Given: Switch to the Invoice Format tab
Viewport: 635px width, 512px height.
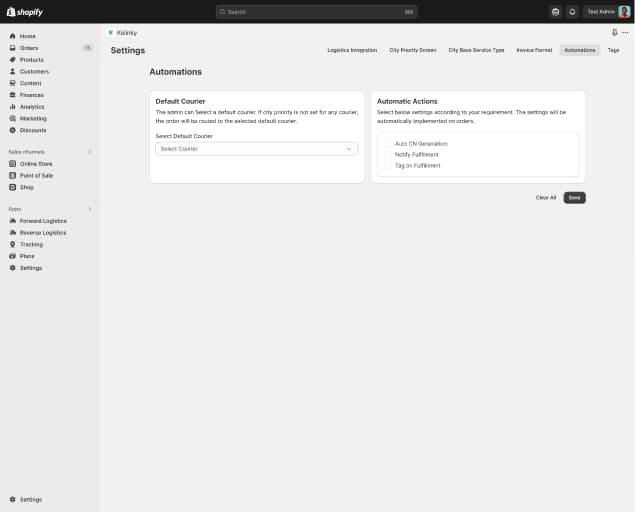Looking at the screenshot, I should pyautogui.click(x=534, y=50).
